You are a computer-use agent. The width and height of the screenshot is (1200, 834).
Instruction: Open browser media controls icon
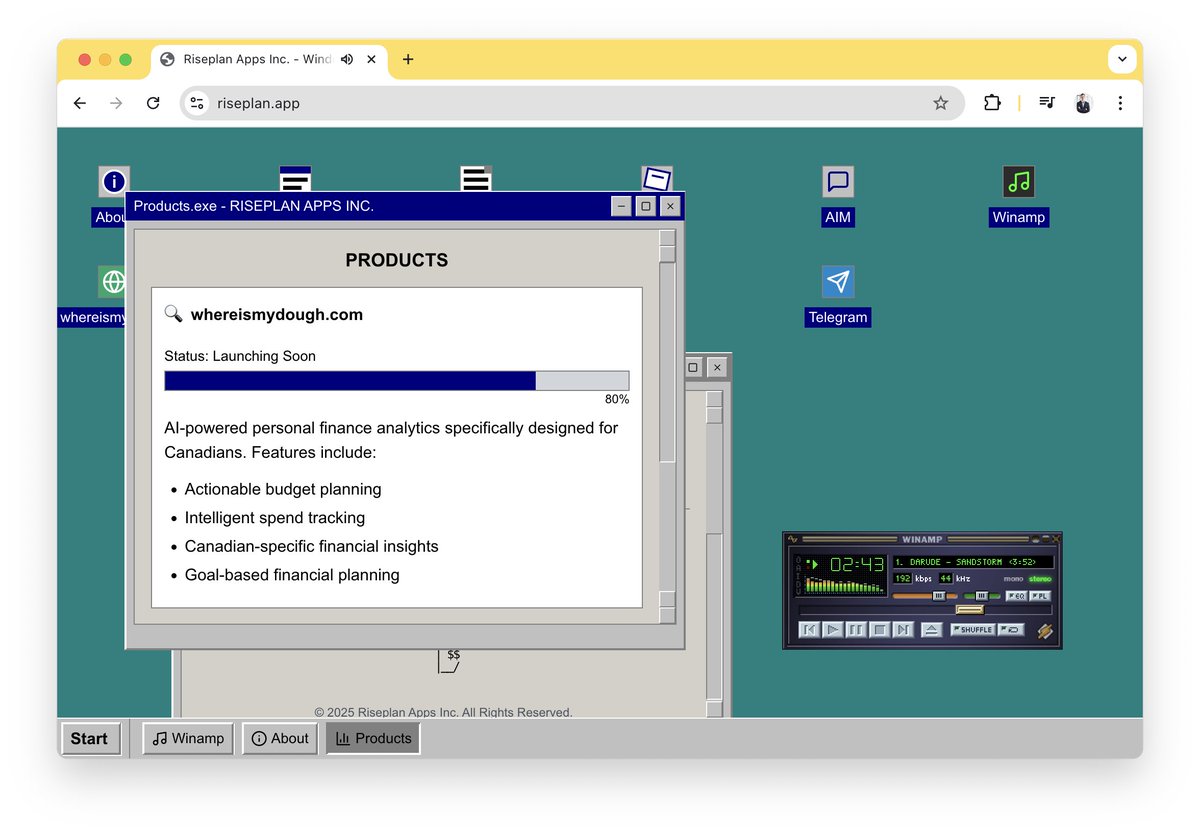pos(1047,103)
